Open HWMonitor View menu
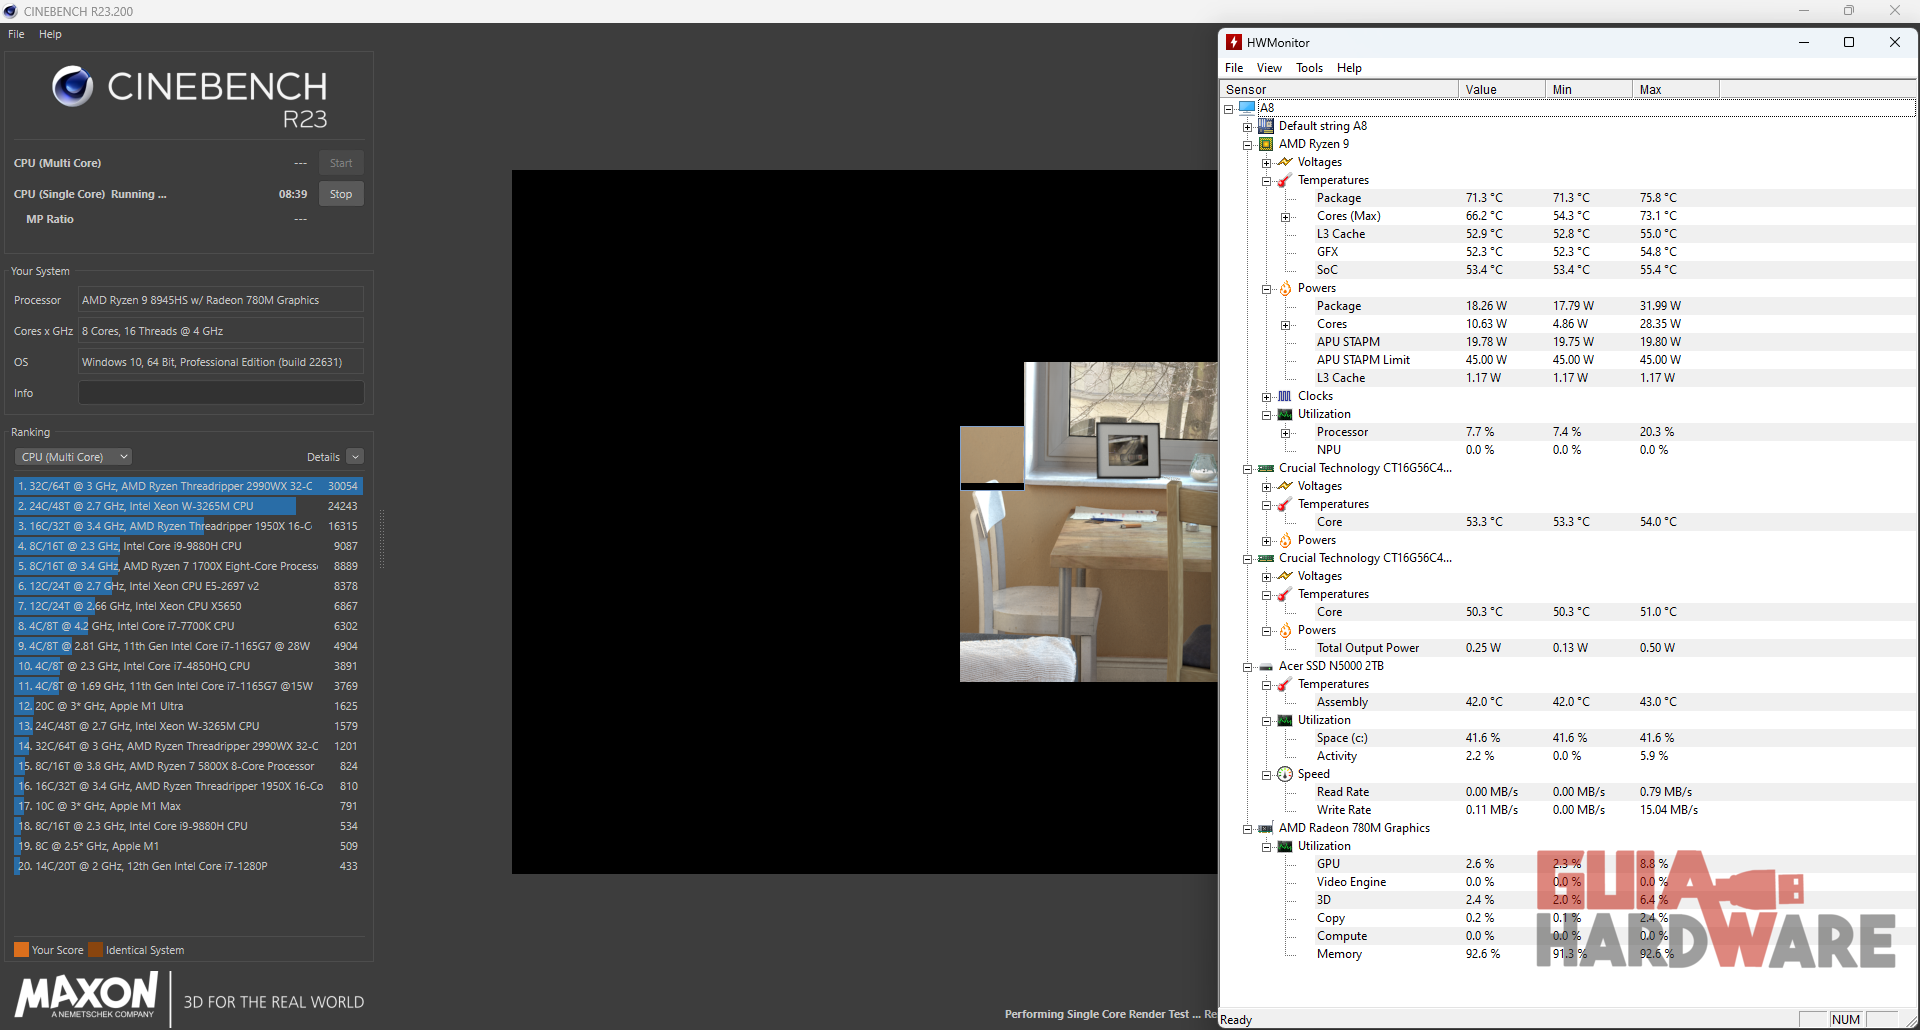Viewport: 1920px width, 1030px height. click(1269, 68)
